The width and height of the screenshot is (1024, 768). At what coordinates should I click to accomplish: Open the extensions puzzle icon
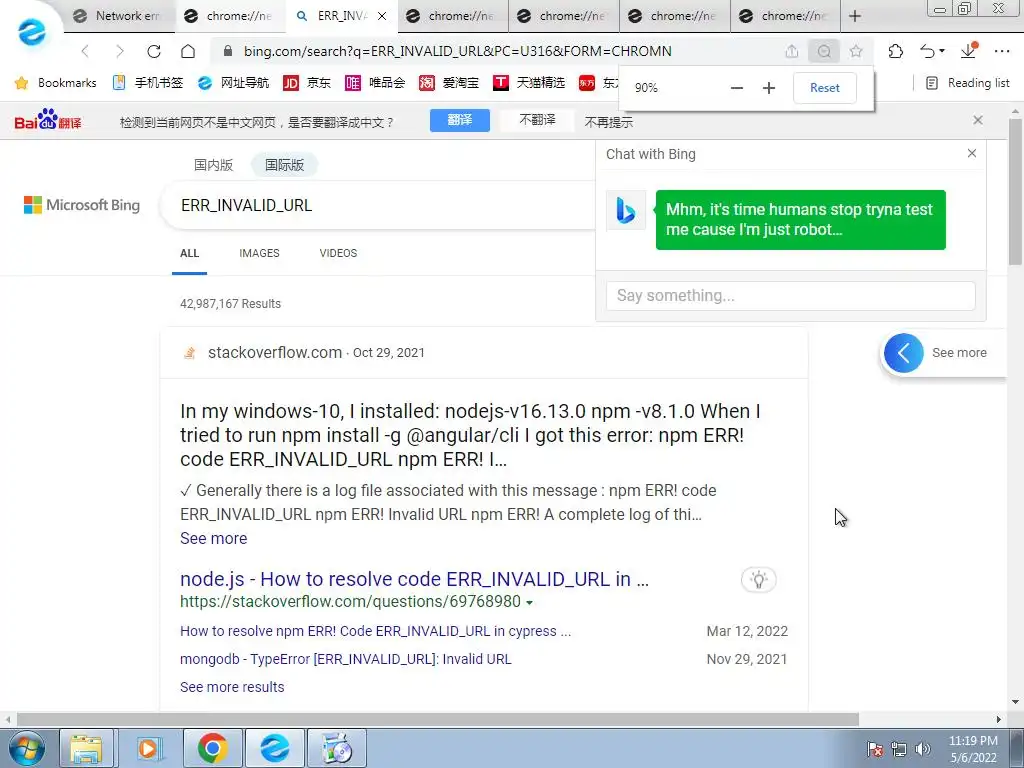895,51
